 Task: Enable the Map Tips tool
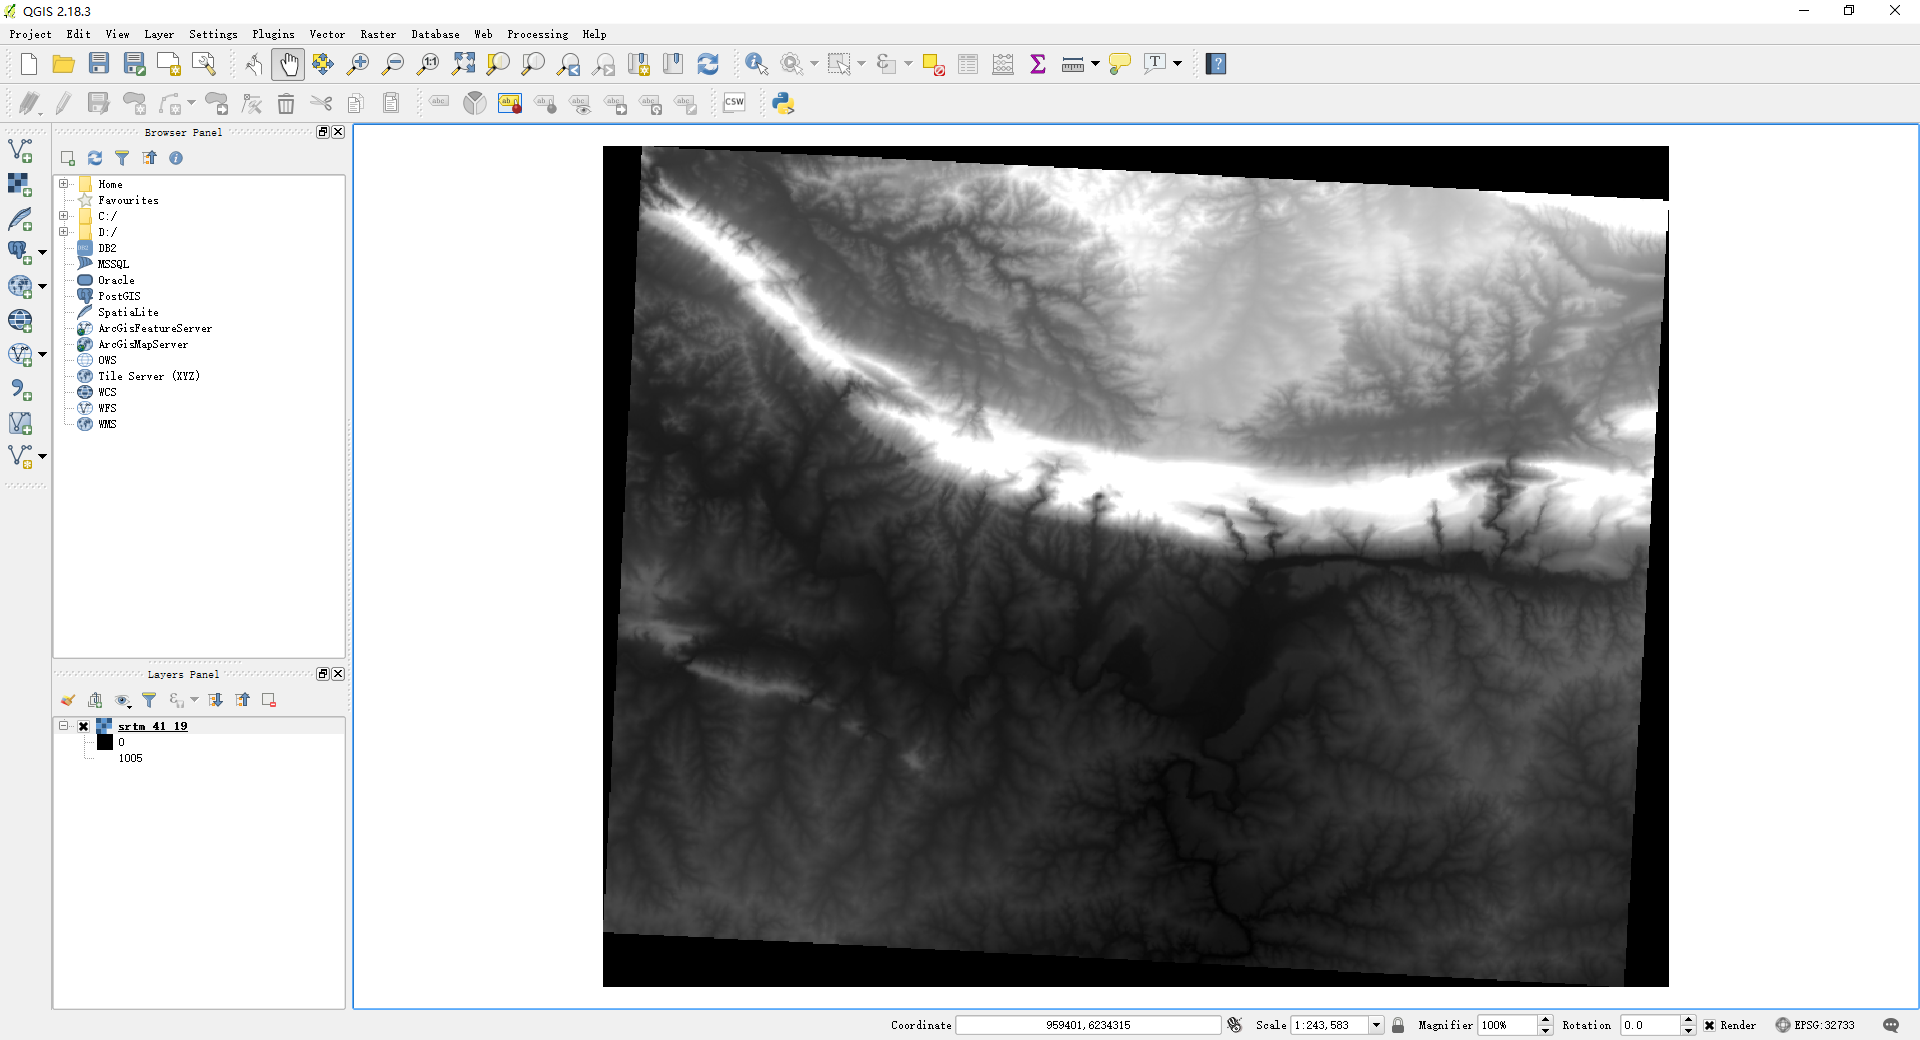pos(1120,64)
